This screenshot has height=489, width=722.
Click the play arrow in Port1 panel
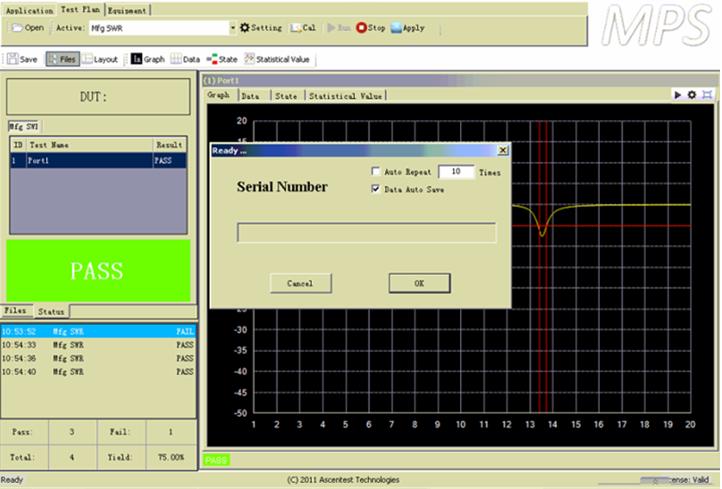[677, 95]
